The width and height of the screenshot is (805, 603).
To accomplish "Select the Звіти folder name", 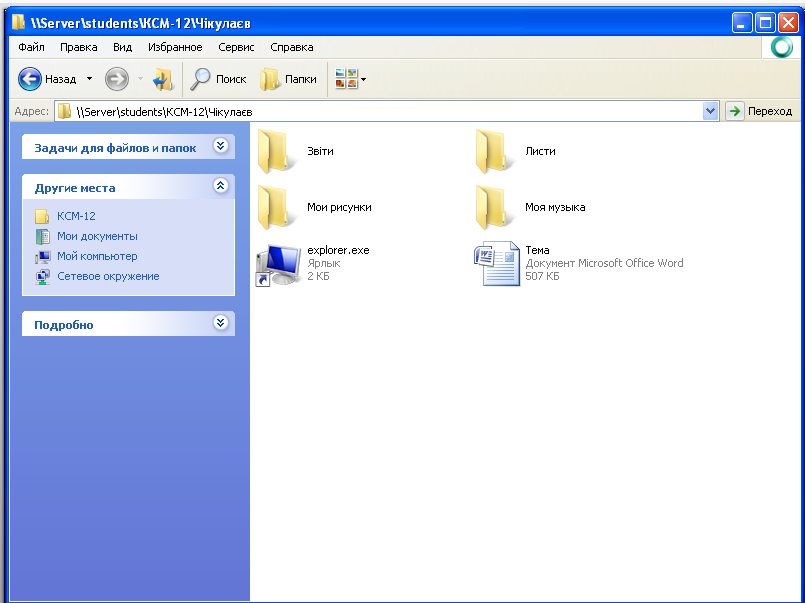I will coord(320,151).
